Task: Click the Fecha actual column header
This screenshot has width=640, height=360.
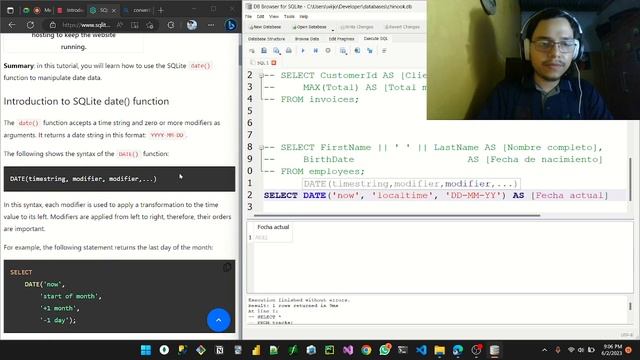Action: [x=273, y=227]
